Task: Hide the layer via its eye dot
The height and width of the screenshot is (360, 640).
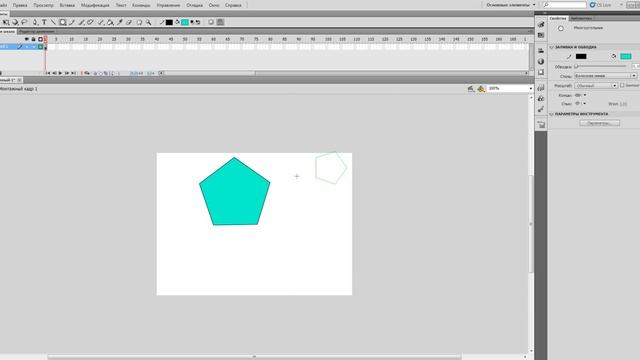Action: pos(27,47)
